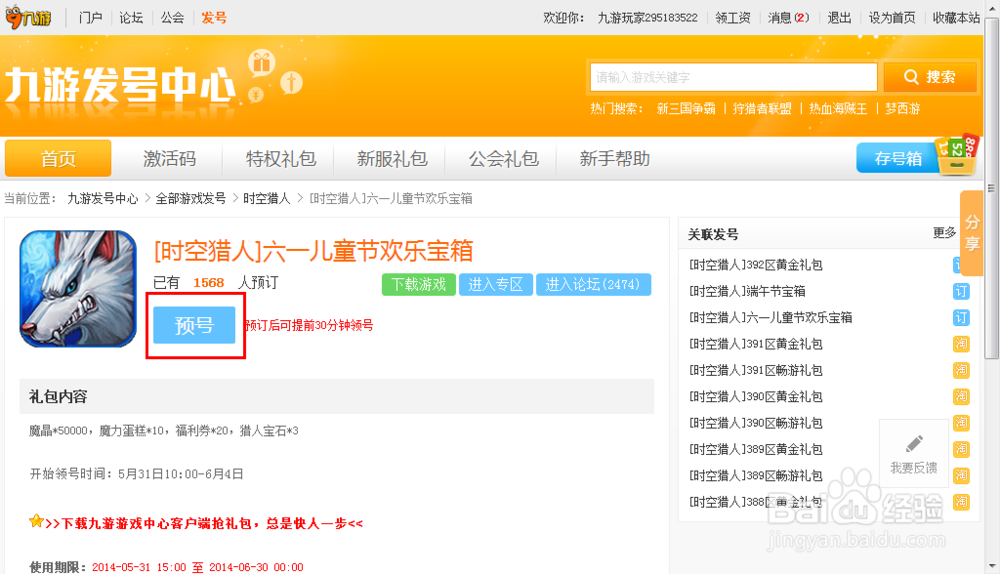Screen dimensions: 1000x574
Task: Click the 存号箱 button
Action: coord(898,158)
